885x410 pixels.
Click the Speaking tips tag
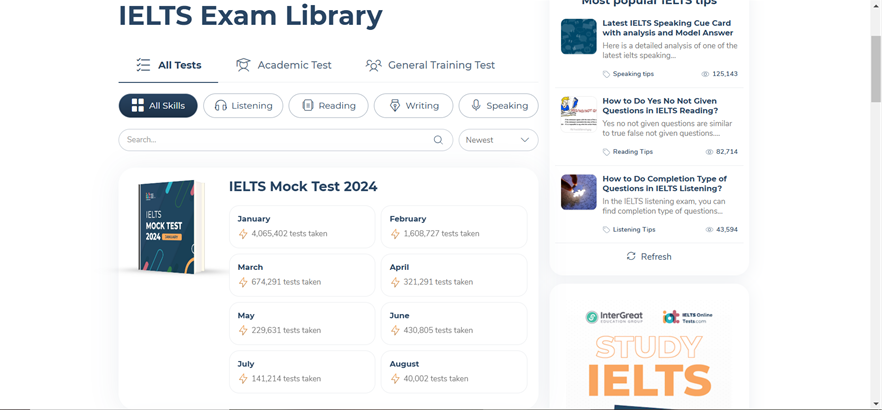[633, 74]
